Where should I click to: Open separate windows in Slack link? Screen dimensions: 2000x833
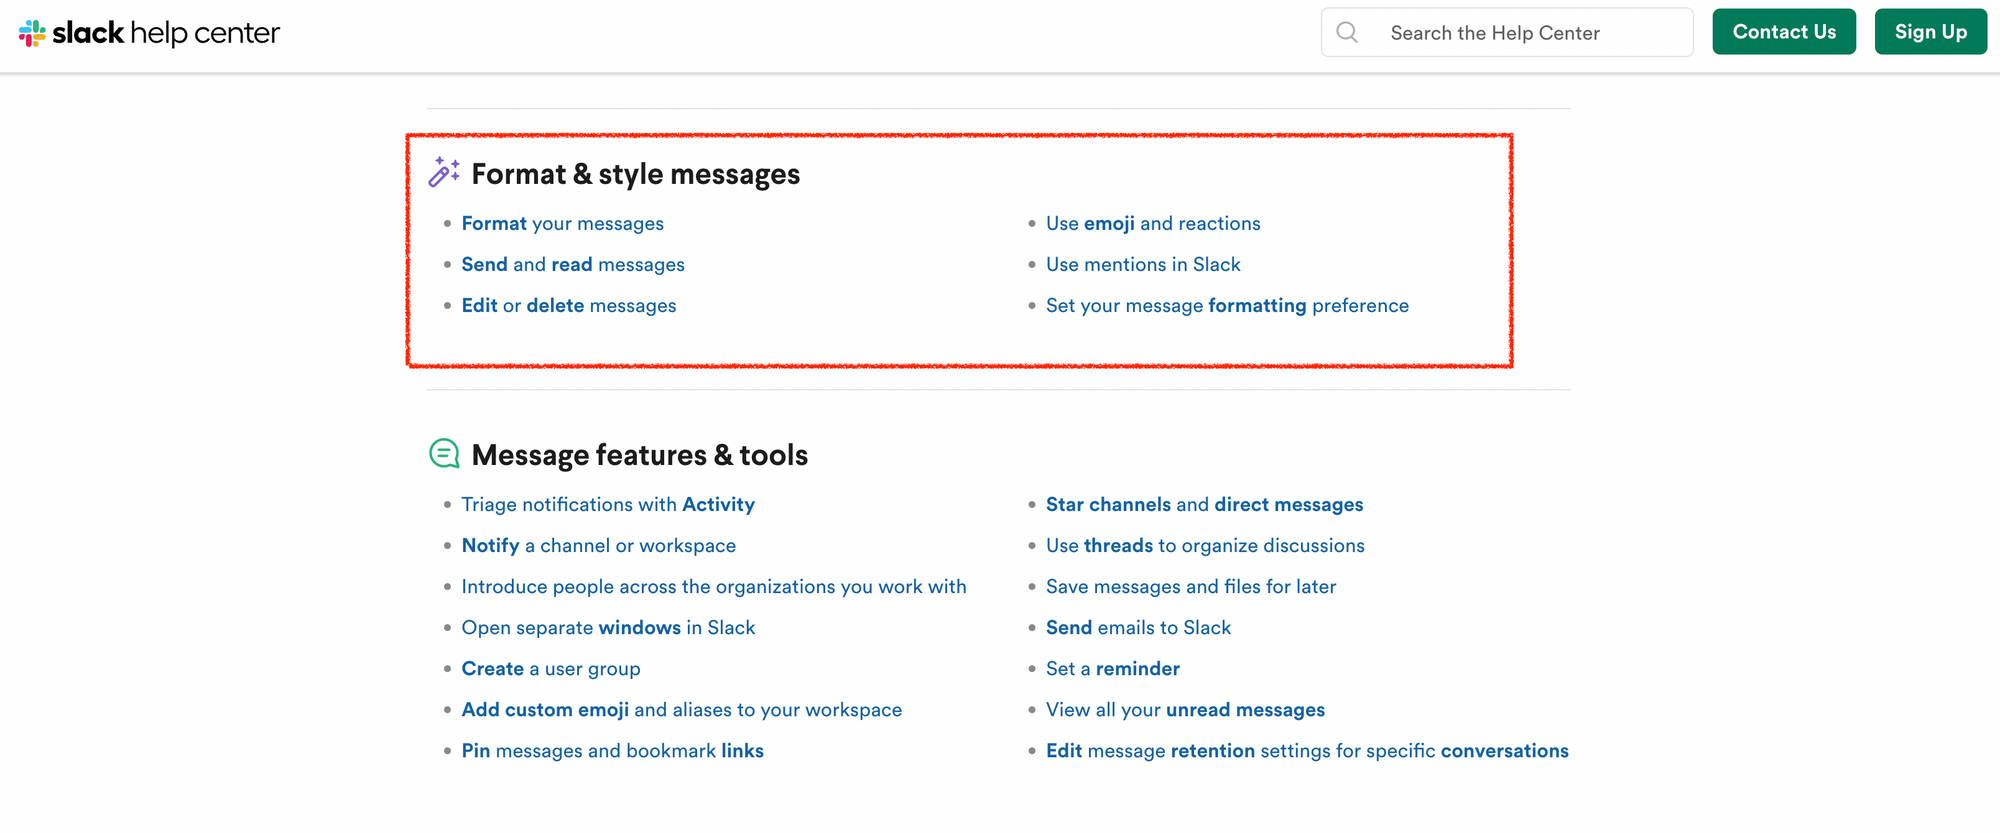(x=608, y=627)
